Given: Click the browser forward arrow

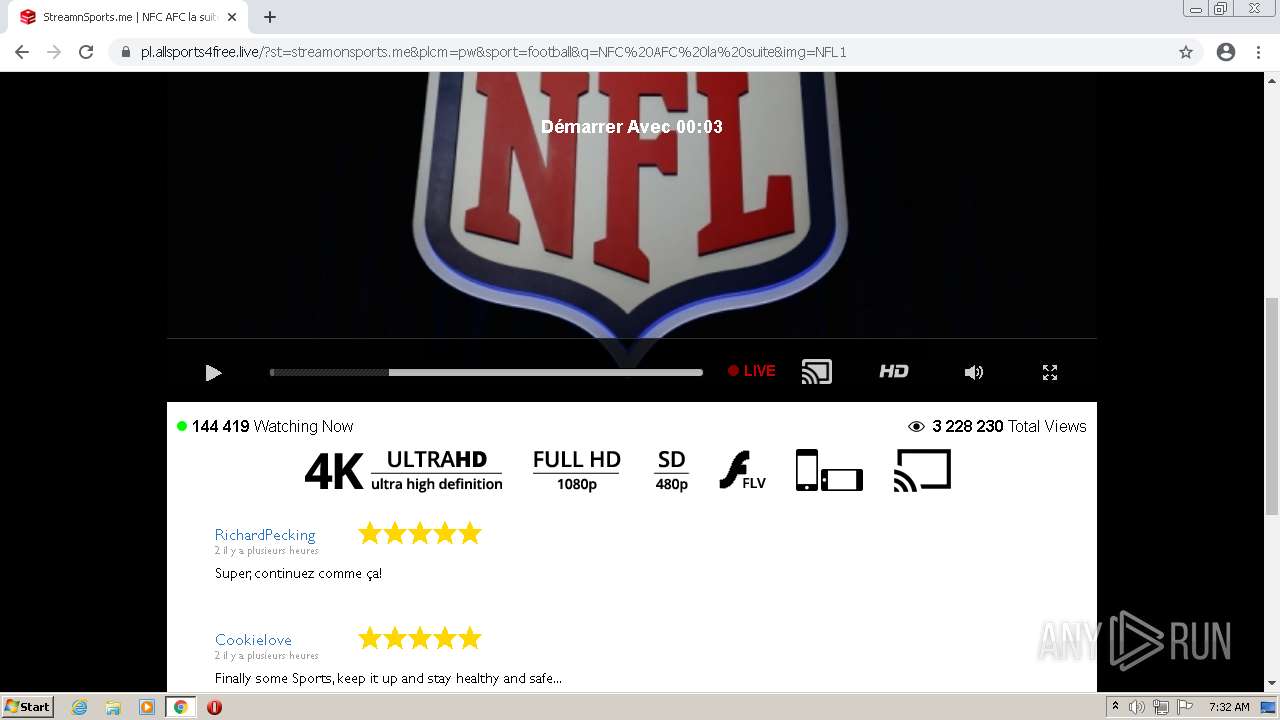Looking at the screenshot, I should [54, 52].
